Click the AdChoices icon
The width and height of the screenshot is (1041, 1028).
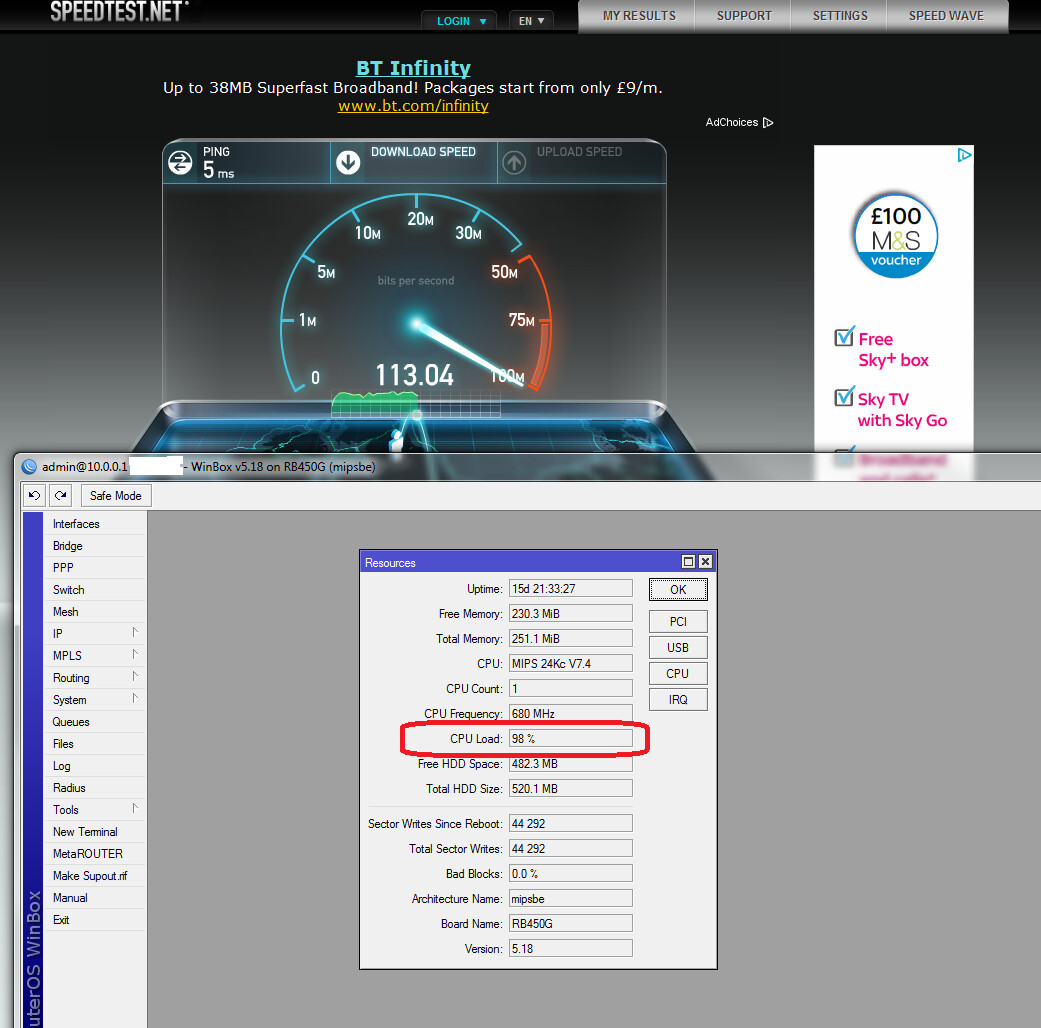point(768,123)
